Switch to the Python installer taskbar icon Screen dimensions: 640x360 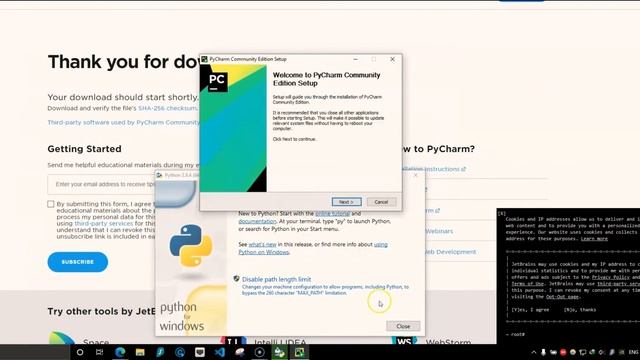coord(280,352)
